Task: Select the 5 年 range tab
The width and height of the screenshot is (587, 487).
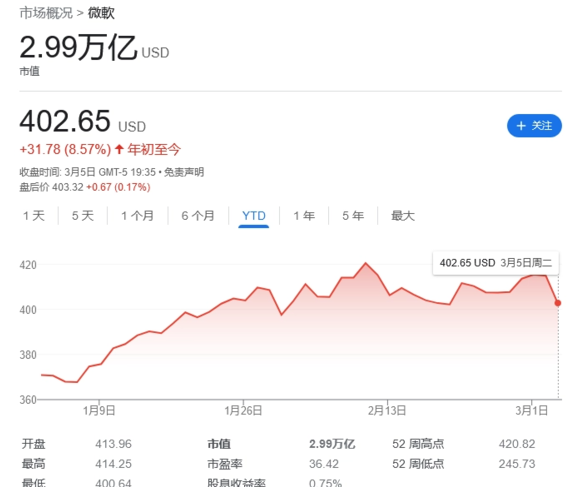Action: pos(353,216)
